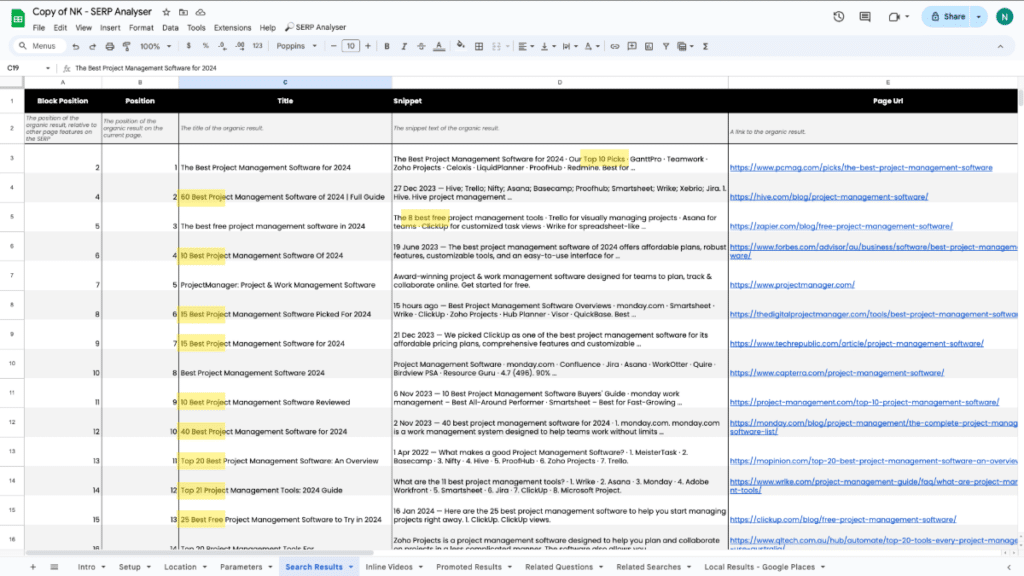Image resolution: width=1024 pixels, height=576 pixels.
Task: Open text rotation dropdown
Action: click(x=592, y=46)
